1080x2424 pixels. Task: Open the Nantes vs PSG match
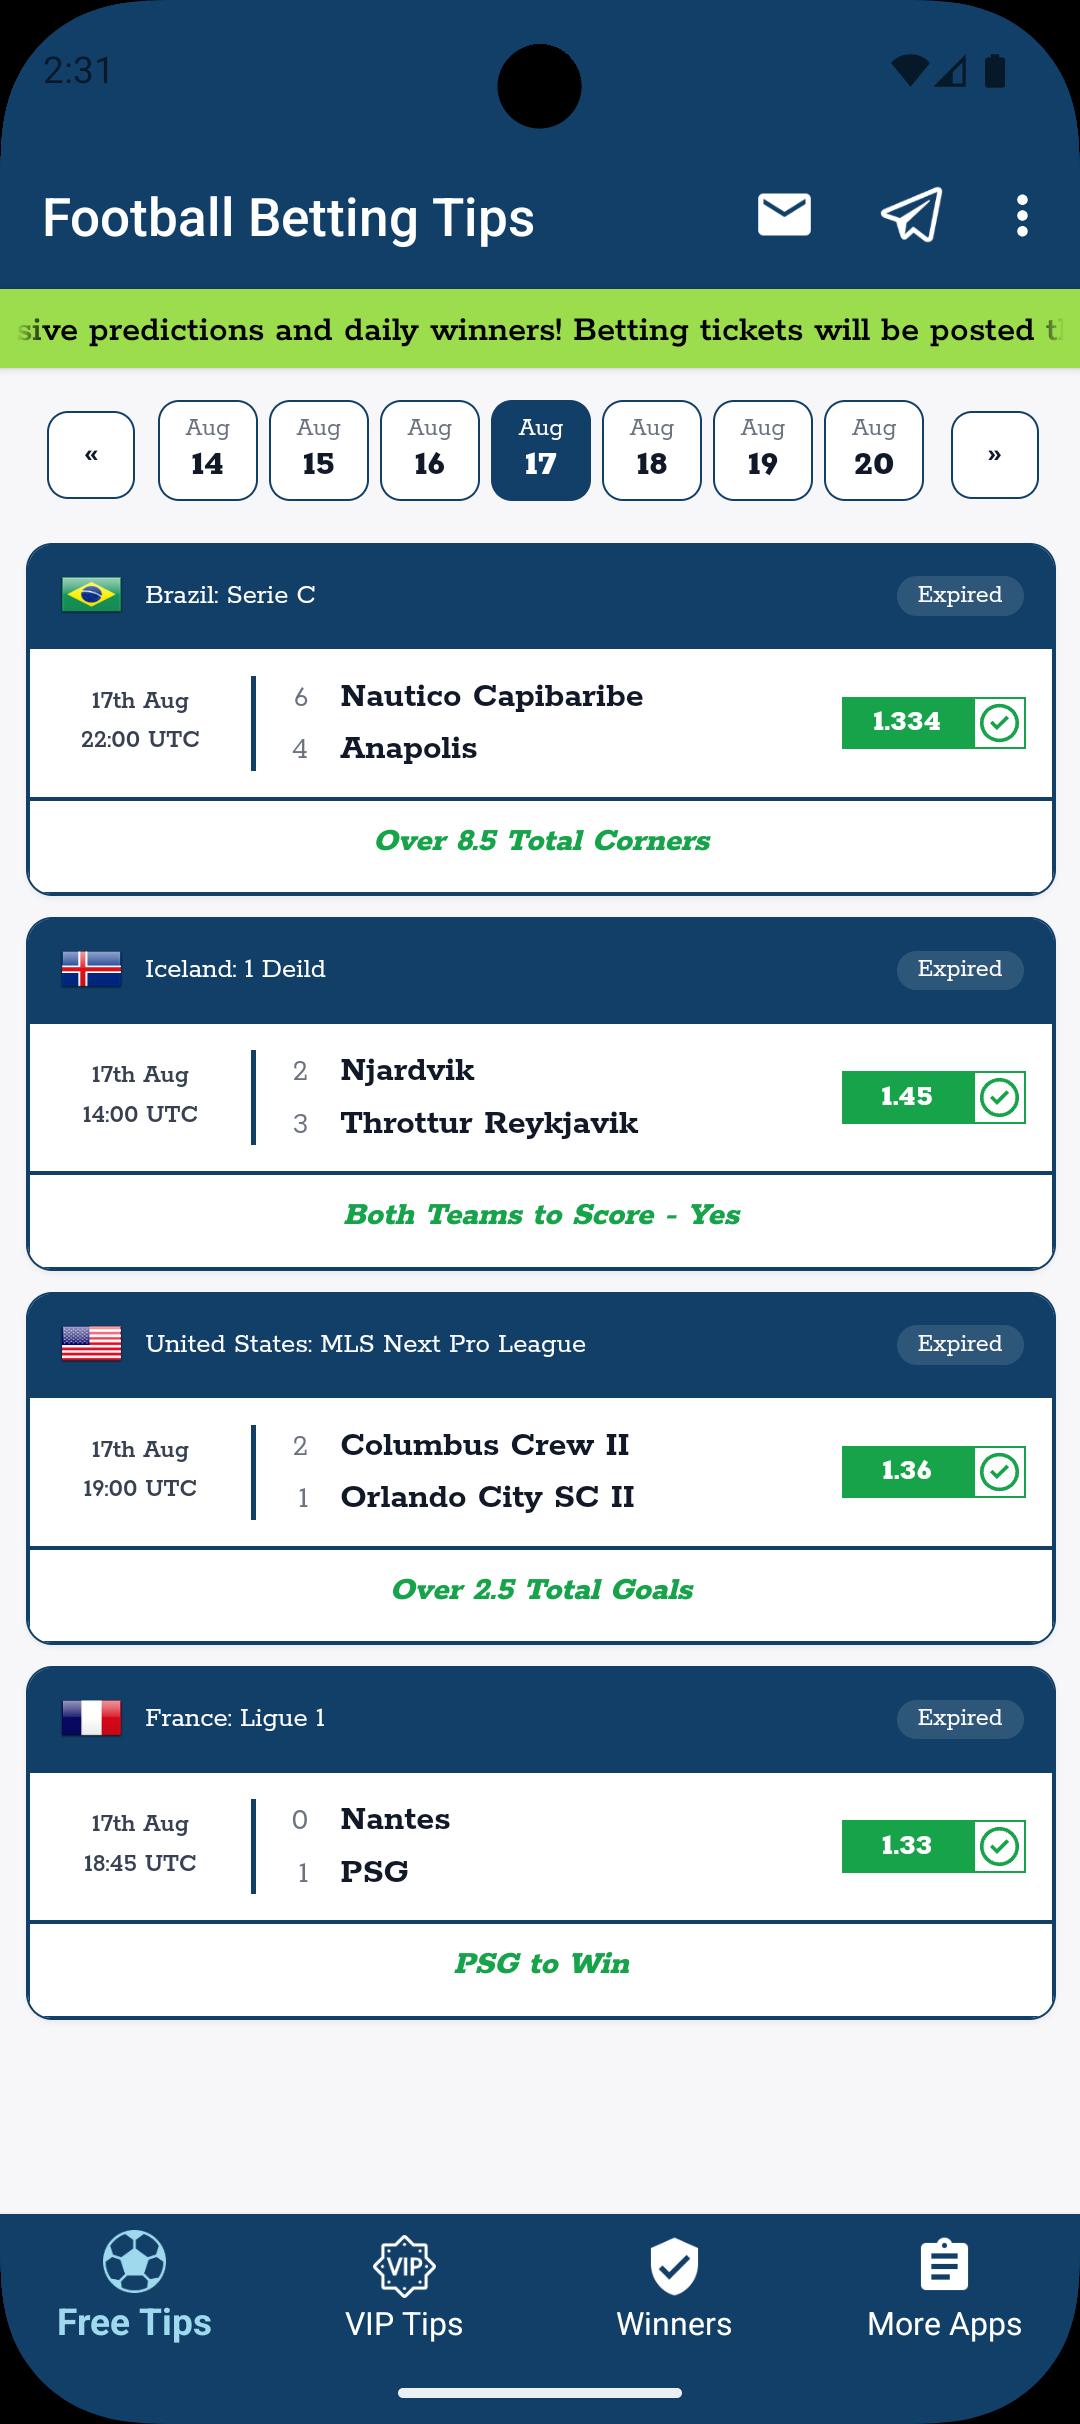coord(540,1846)
